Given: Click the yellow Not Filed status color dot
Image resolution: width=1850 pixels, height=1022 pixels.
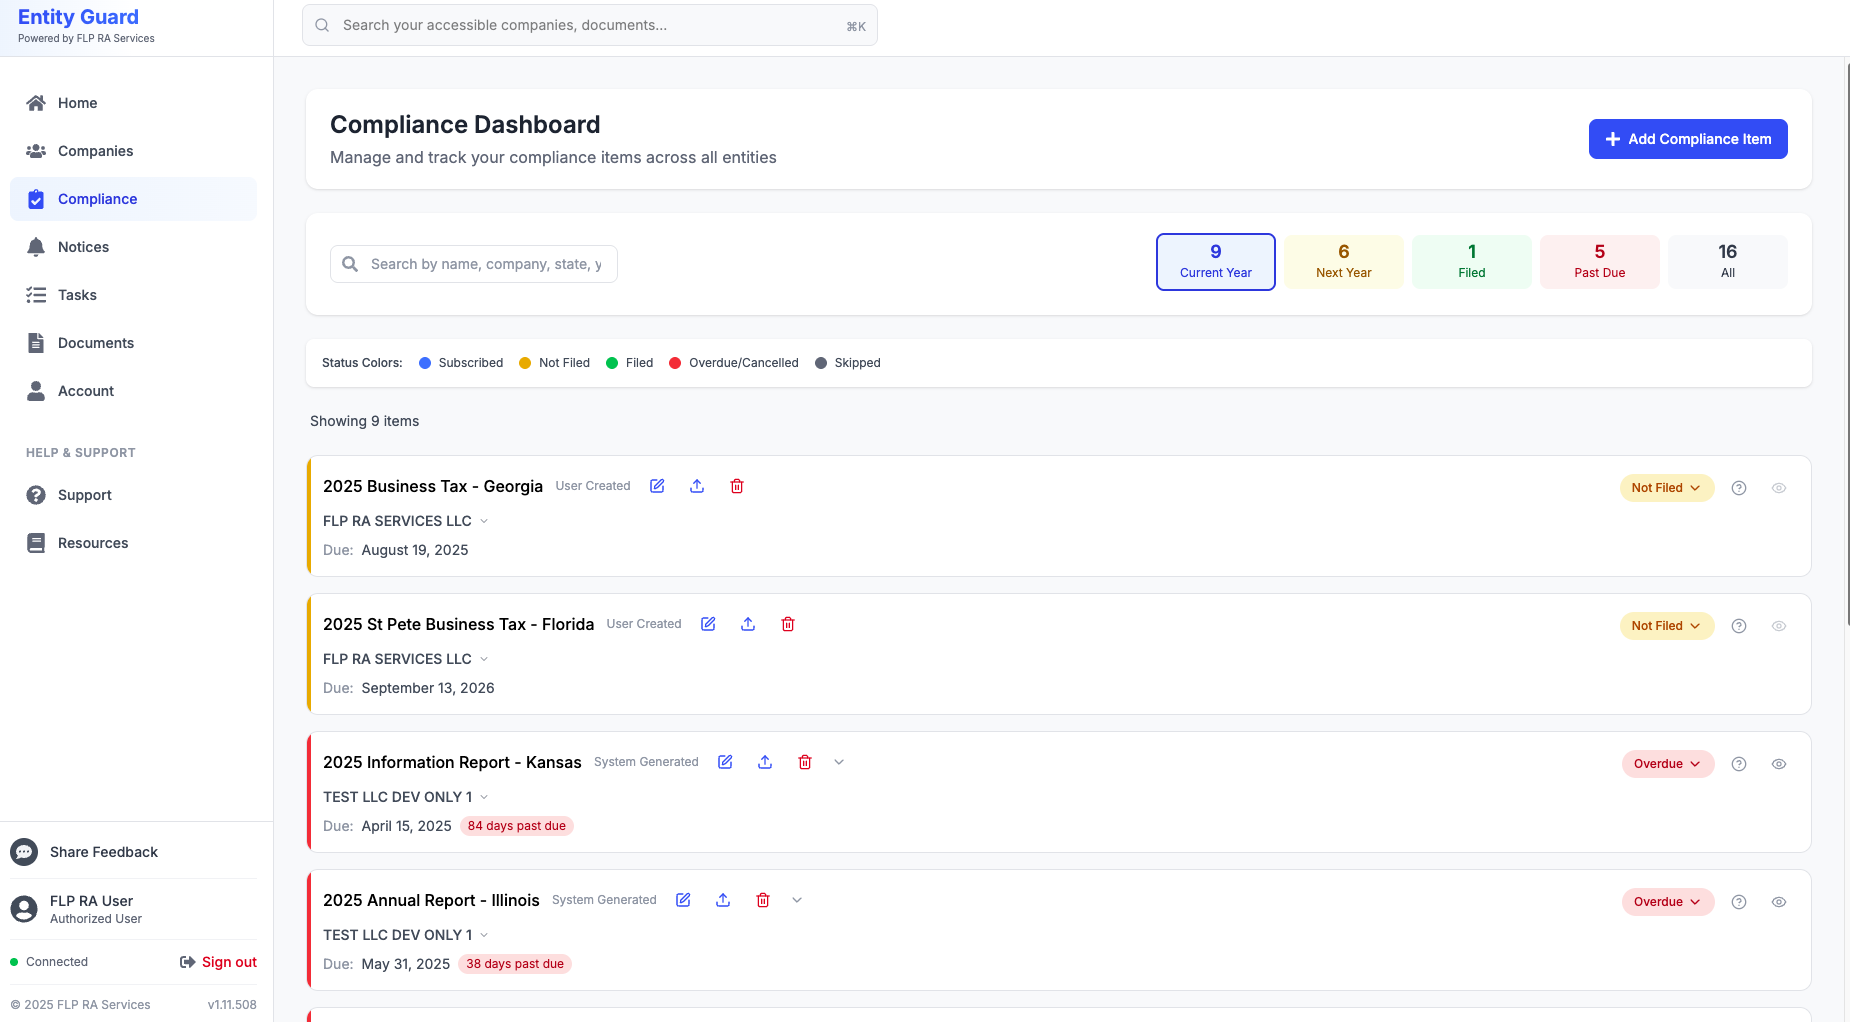Looking at the screenshot, I should 525,363.
